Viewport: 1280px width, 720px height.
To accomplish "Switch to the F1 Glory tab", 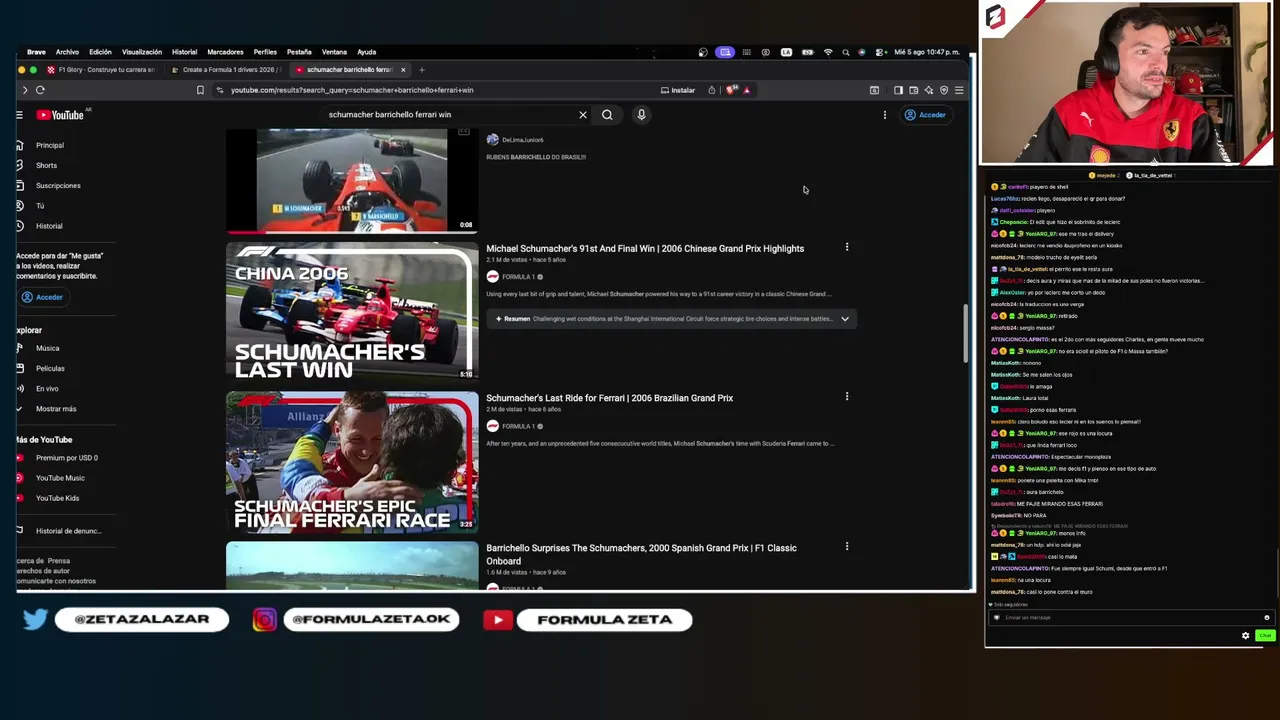I will pyautogui.click(x=101, y=70).
